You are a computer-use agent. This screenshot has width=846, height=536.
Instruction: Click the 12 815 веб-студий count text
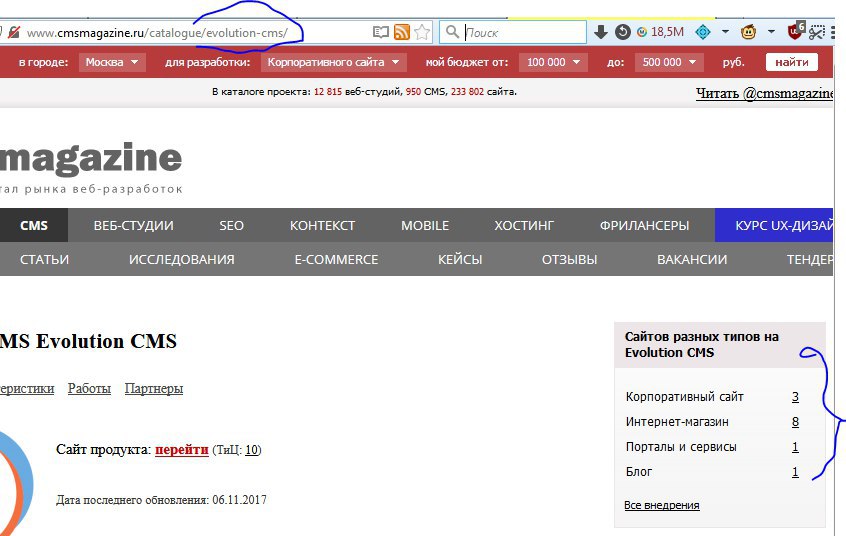click(357, 92)
